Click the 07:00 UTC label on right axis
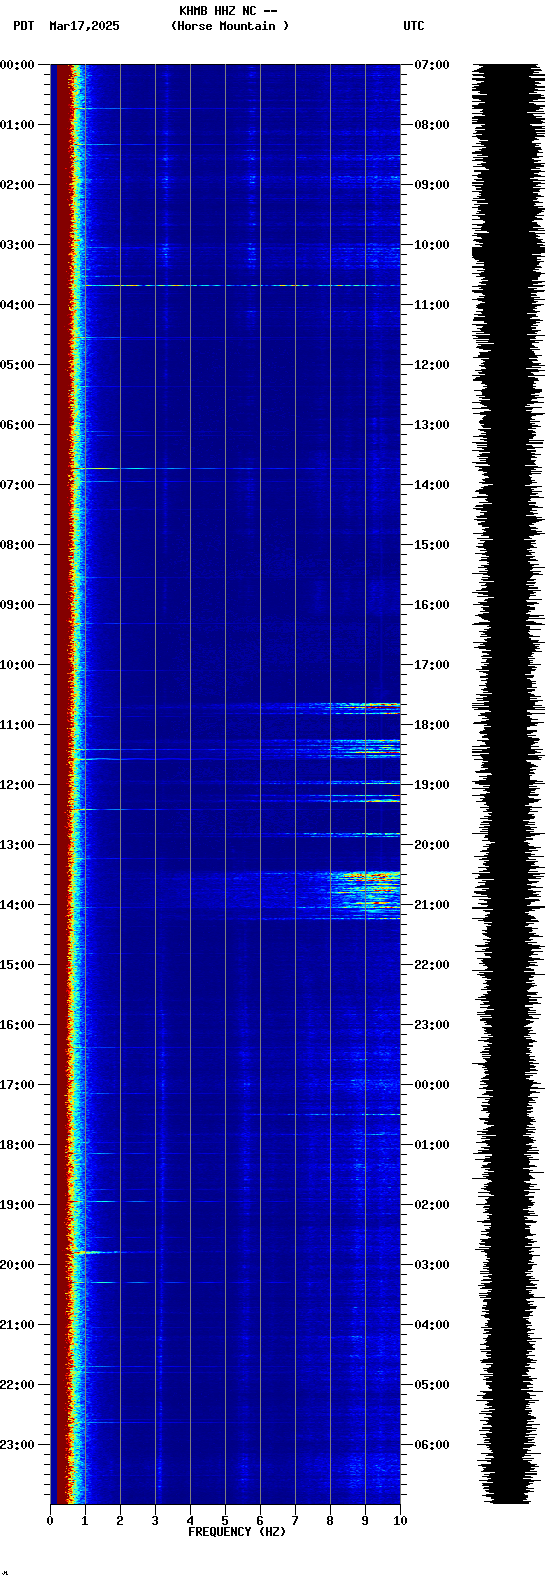Image resolution: width=552 pixels, height=1584 pixels. pos(432,65)
